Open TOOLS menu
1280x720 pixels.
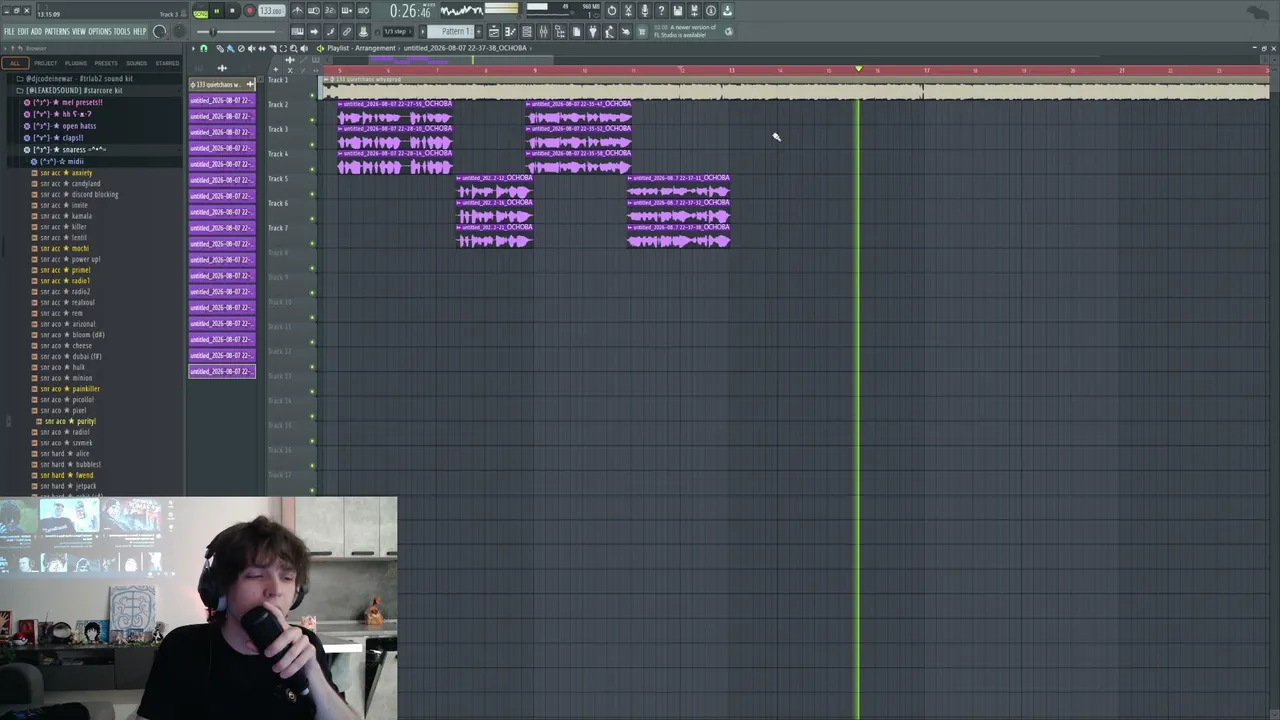[123, 31]
